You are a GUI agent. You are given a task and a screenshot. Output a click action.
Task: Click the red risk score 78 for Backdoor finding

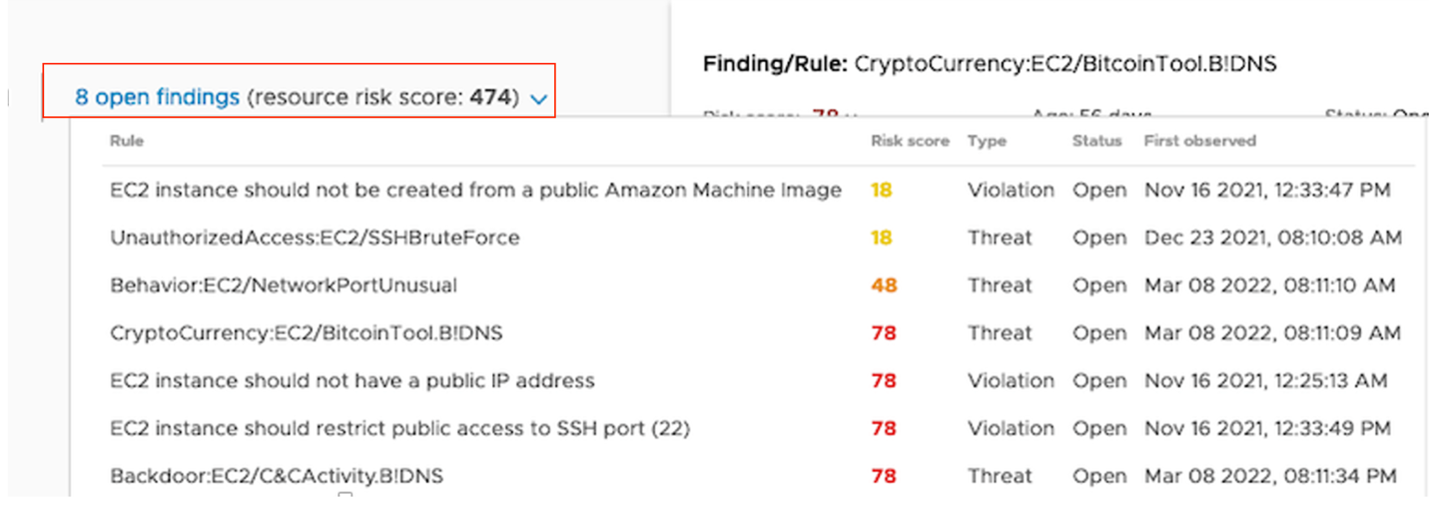[883, 476]
